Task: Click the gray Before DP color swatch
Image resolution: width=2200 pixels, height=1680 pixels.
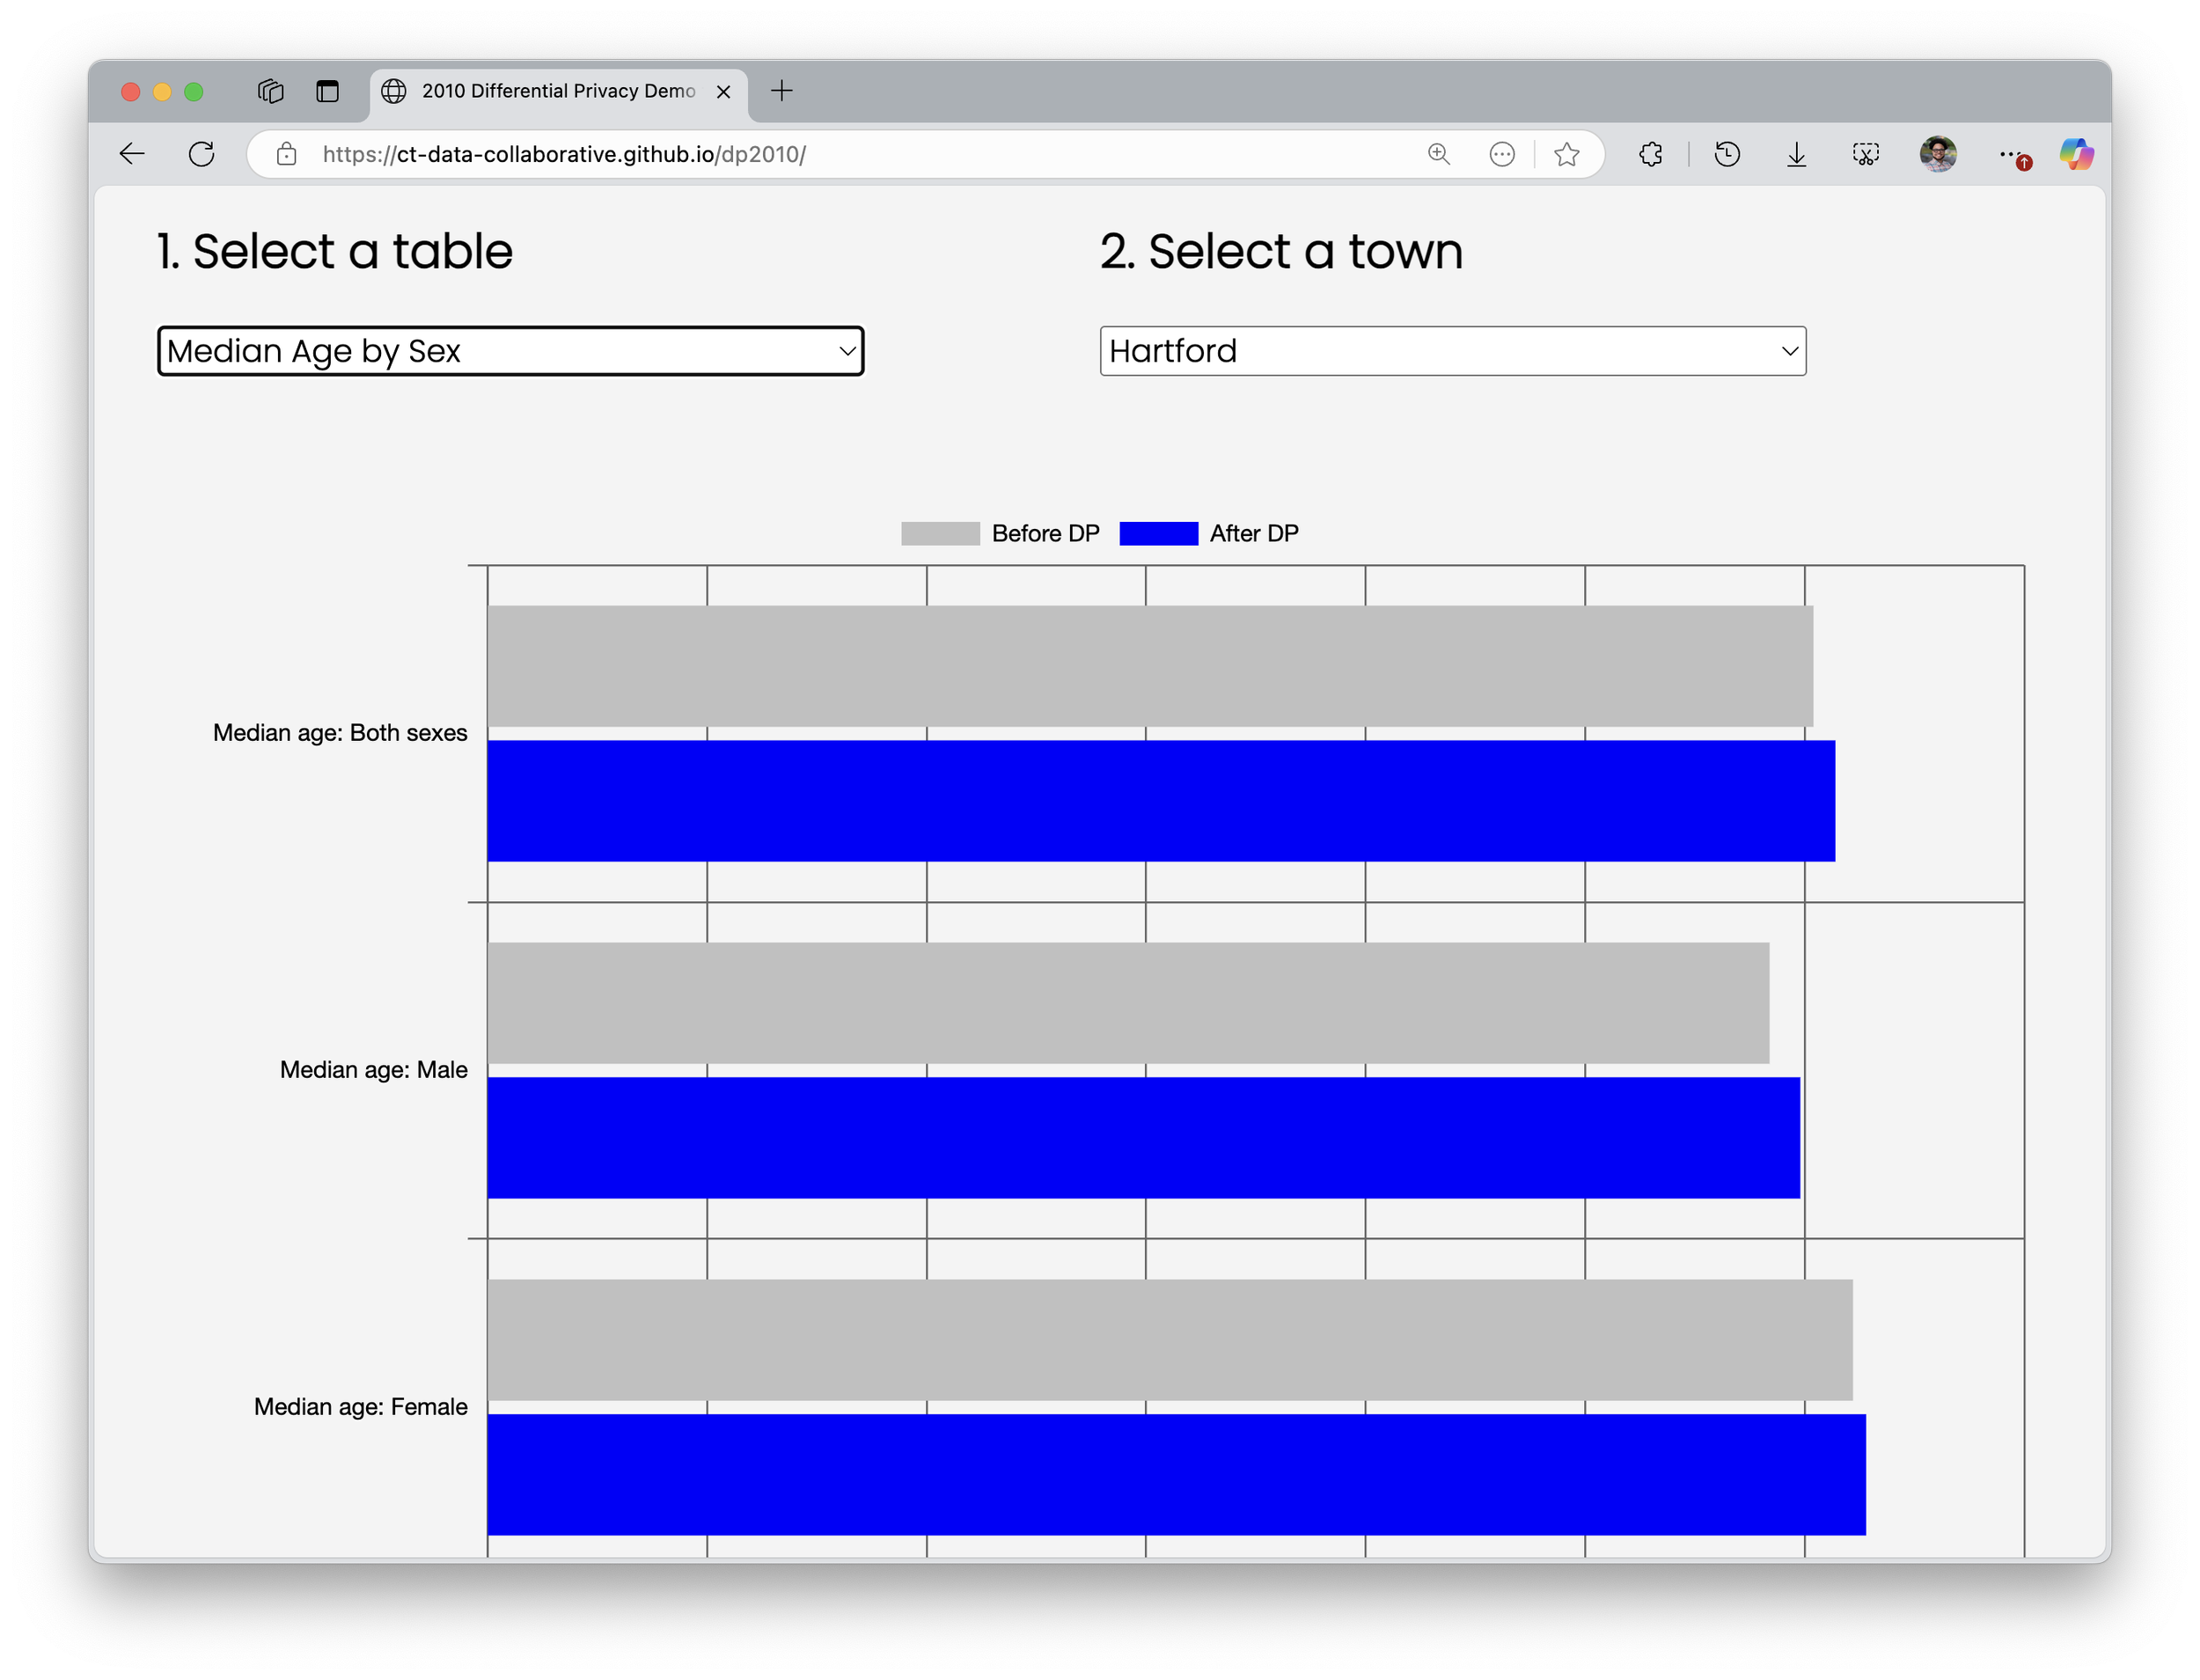Action: point(939,533)
